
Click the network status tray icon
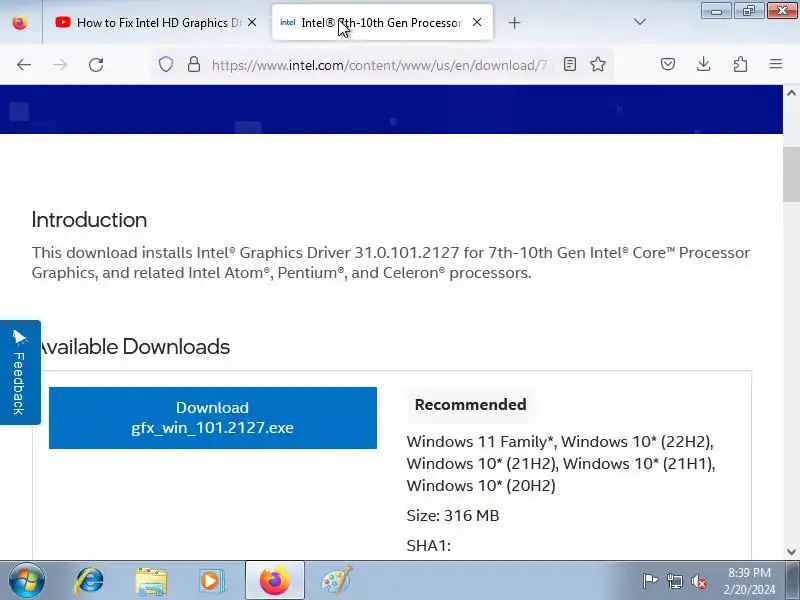point(675,581)
